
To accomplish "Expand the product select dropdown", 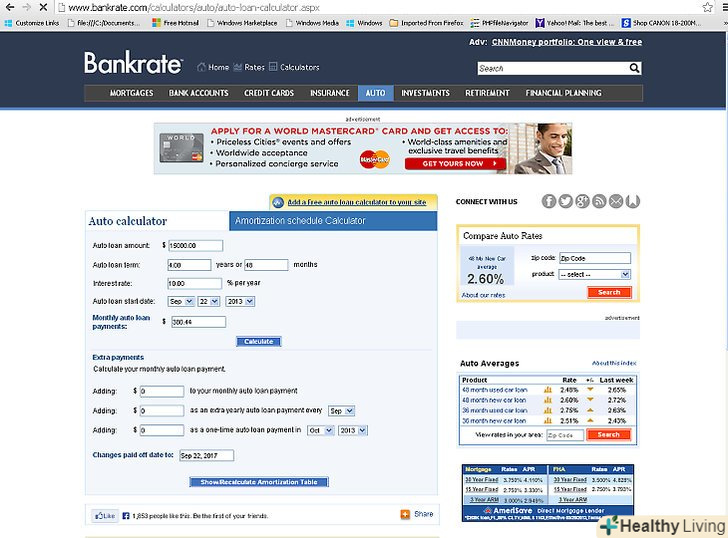I will pos(594,274).
